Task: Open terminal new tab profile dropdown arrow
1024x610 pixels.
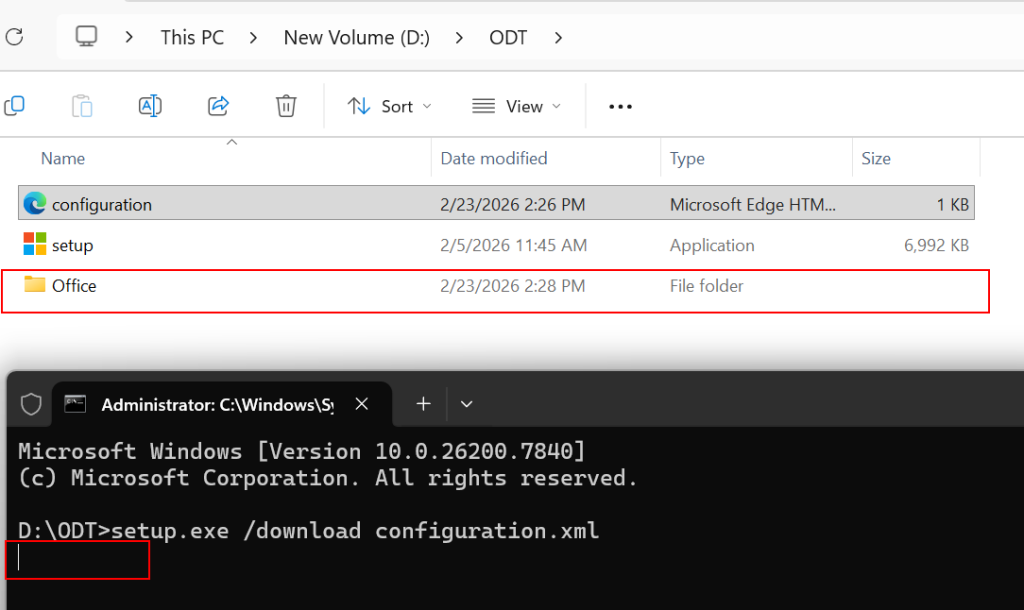Action: click(466, 404)
